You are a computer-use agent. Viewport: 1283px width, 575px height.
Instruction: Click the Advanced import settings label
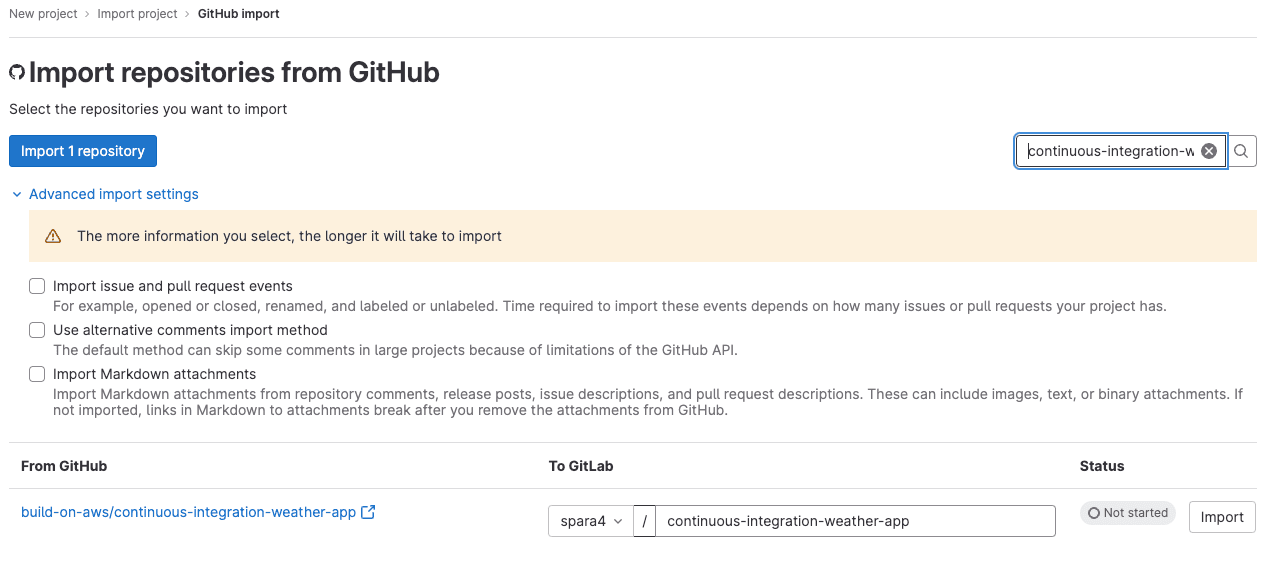pyautogui.click(x=114, y=194)
